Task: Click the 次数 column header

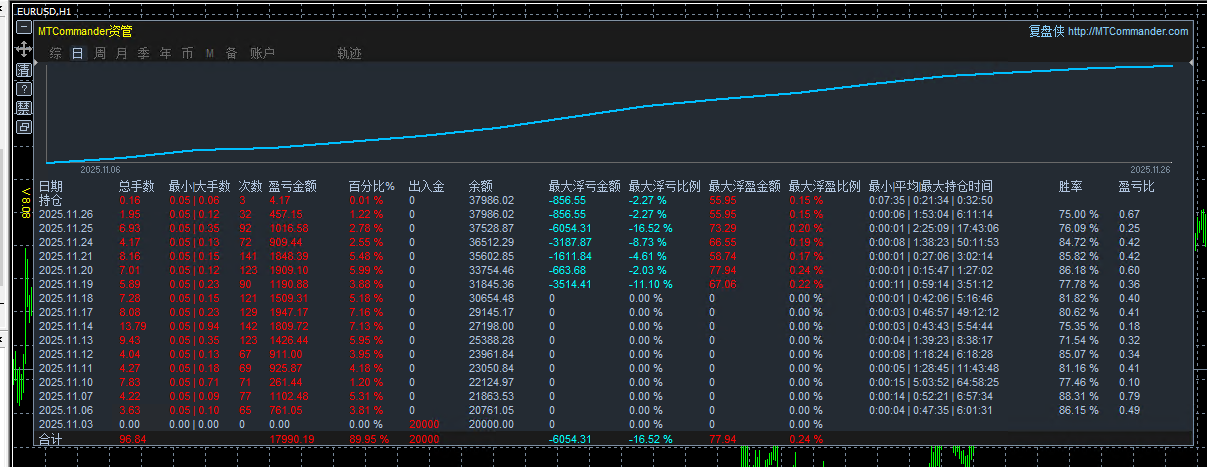Action: click(x=251, y=186)
